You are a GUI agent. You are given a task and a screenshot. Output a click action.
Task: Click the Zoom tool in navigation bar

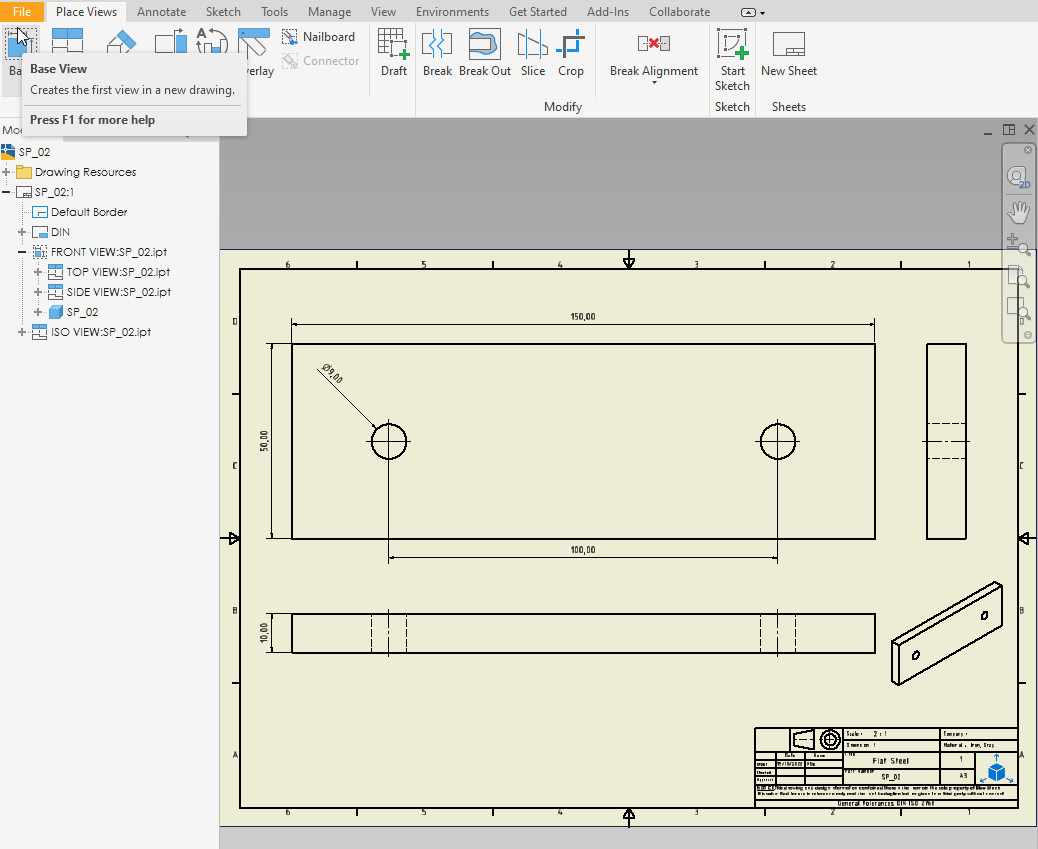tap(1017, 245)
